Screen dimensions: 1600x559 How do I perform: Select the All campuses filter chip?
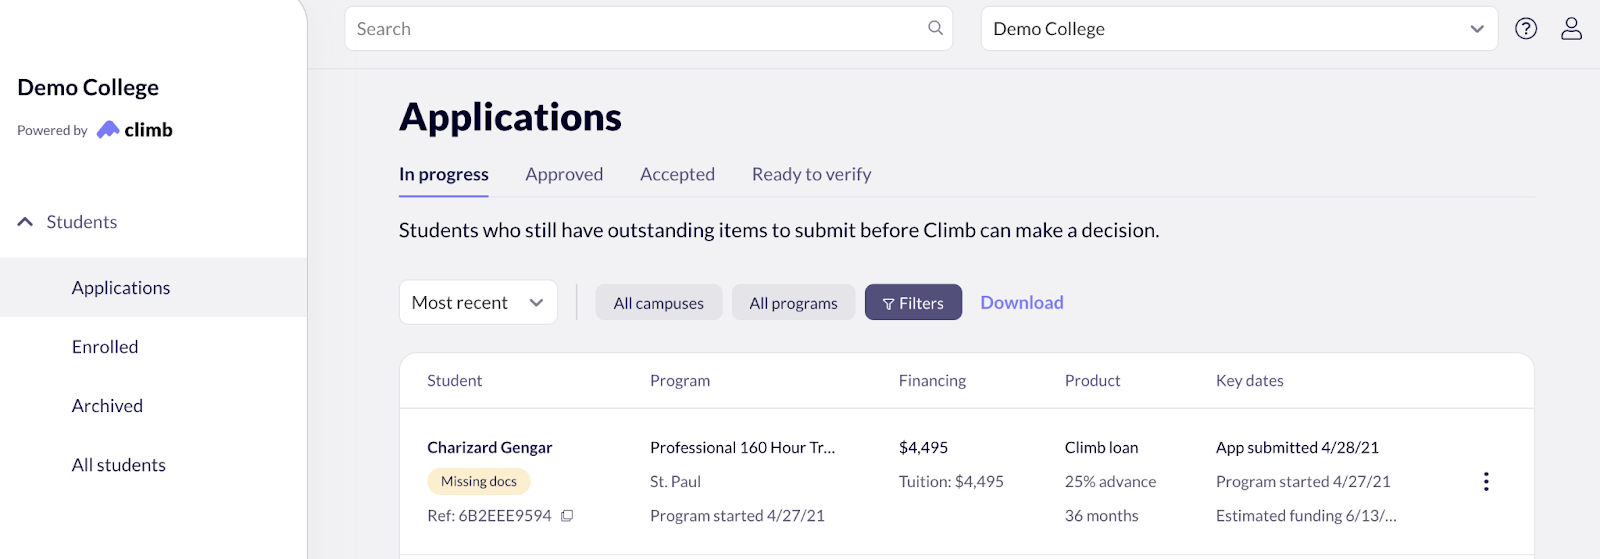(659, 302)
